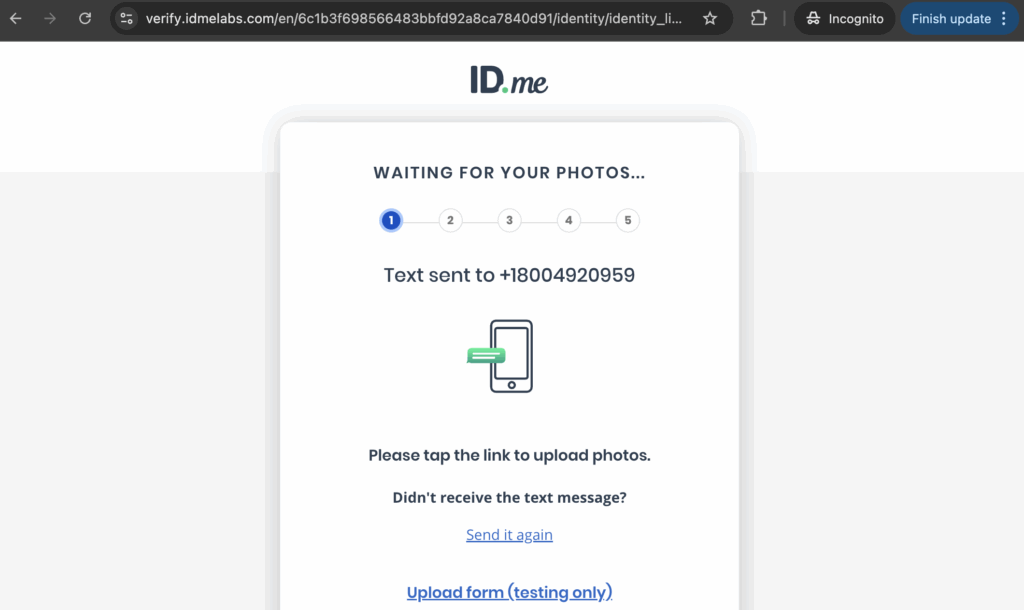Click the step 4 circle
This screenshot has height=610, width=1024.
coord(569,221)
